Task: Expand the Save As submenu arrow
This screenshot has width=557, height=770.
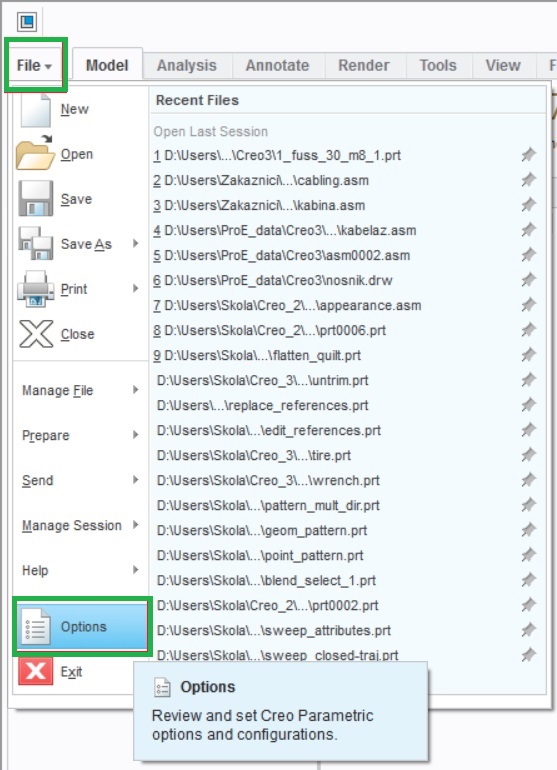Action: pos(136,244)
